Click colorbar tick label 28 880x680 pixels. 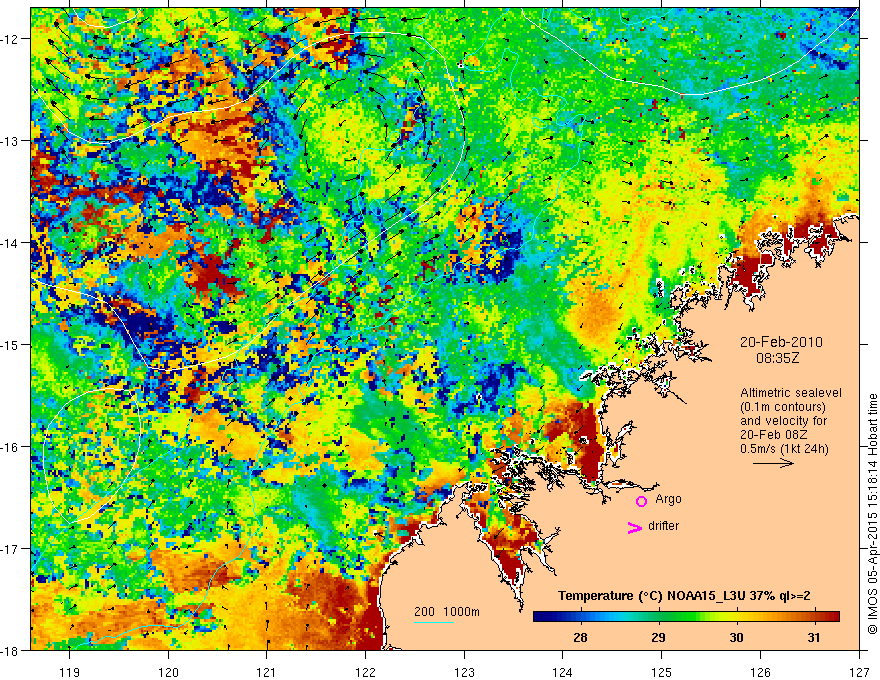tap(580, 638)
